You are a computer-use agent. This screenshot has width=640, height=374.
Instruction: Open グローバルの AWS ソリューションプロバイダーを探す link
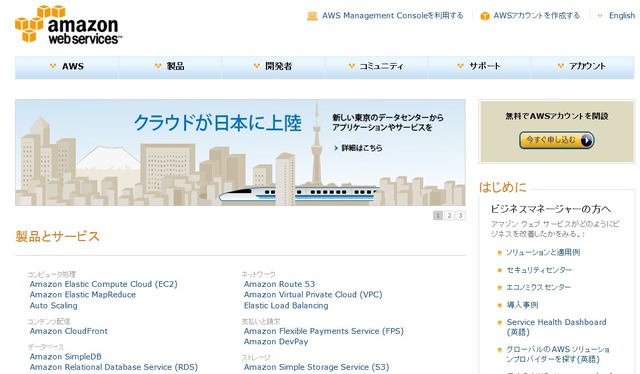(x=558, y=354)
